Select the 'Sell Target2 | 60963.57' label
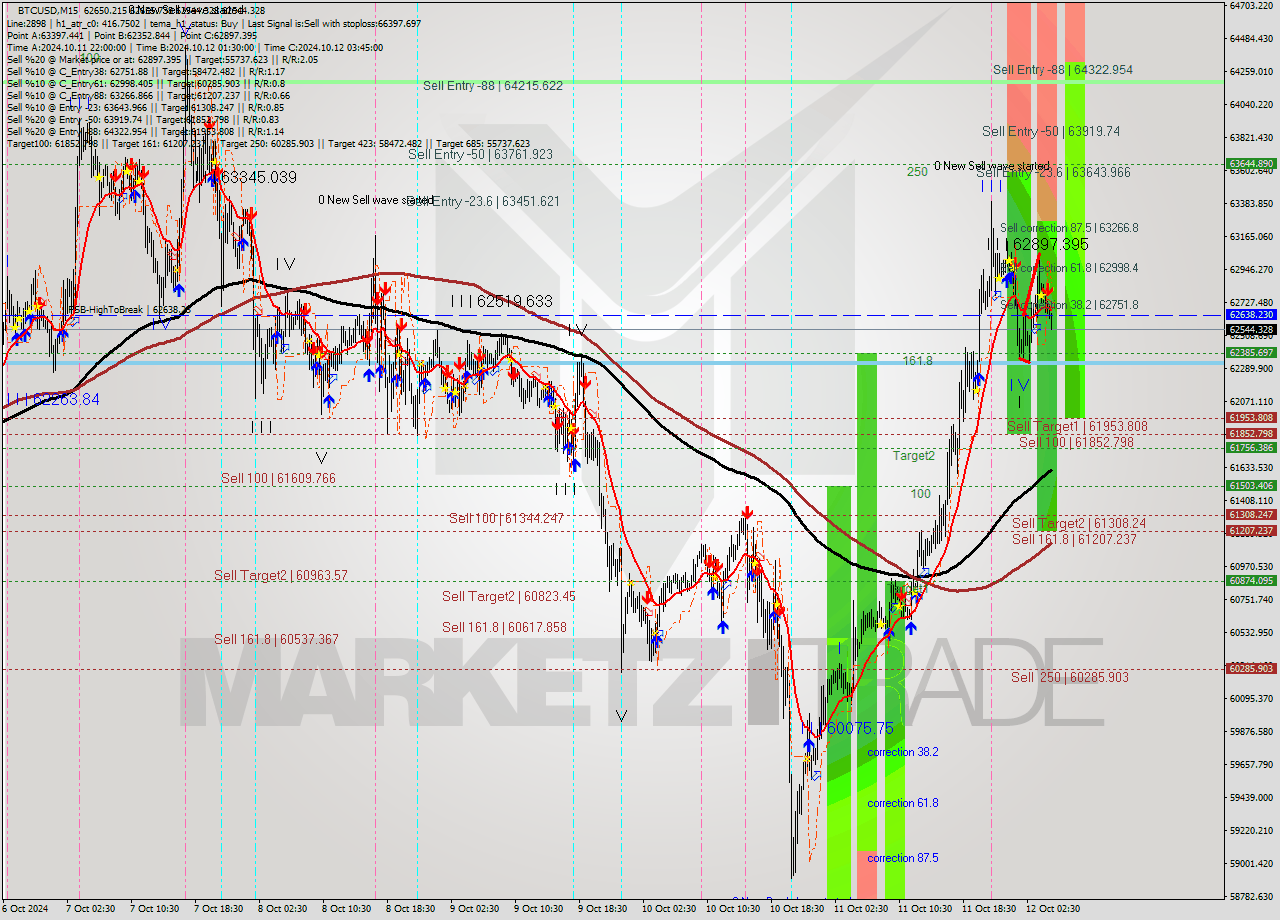 [x=281, y=576]
